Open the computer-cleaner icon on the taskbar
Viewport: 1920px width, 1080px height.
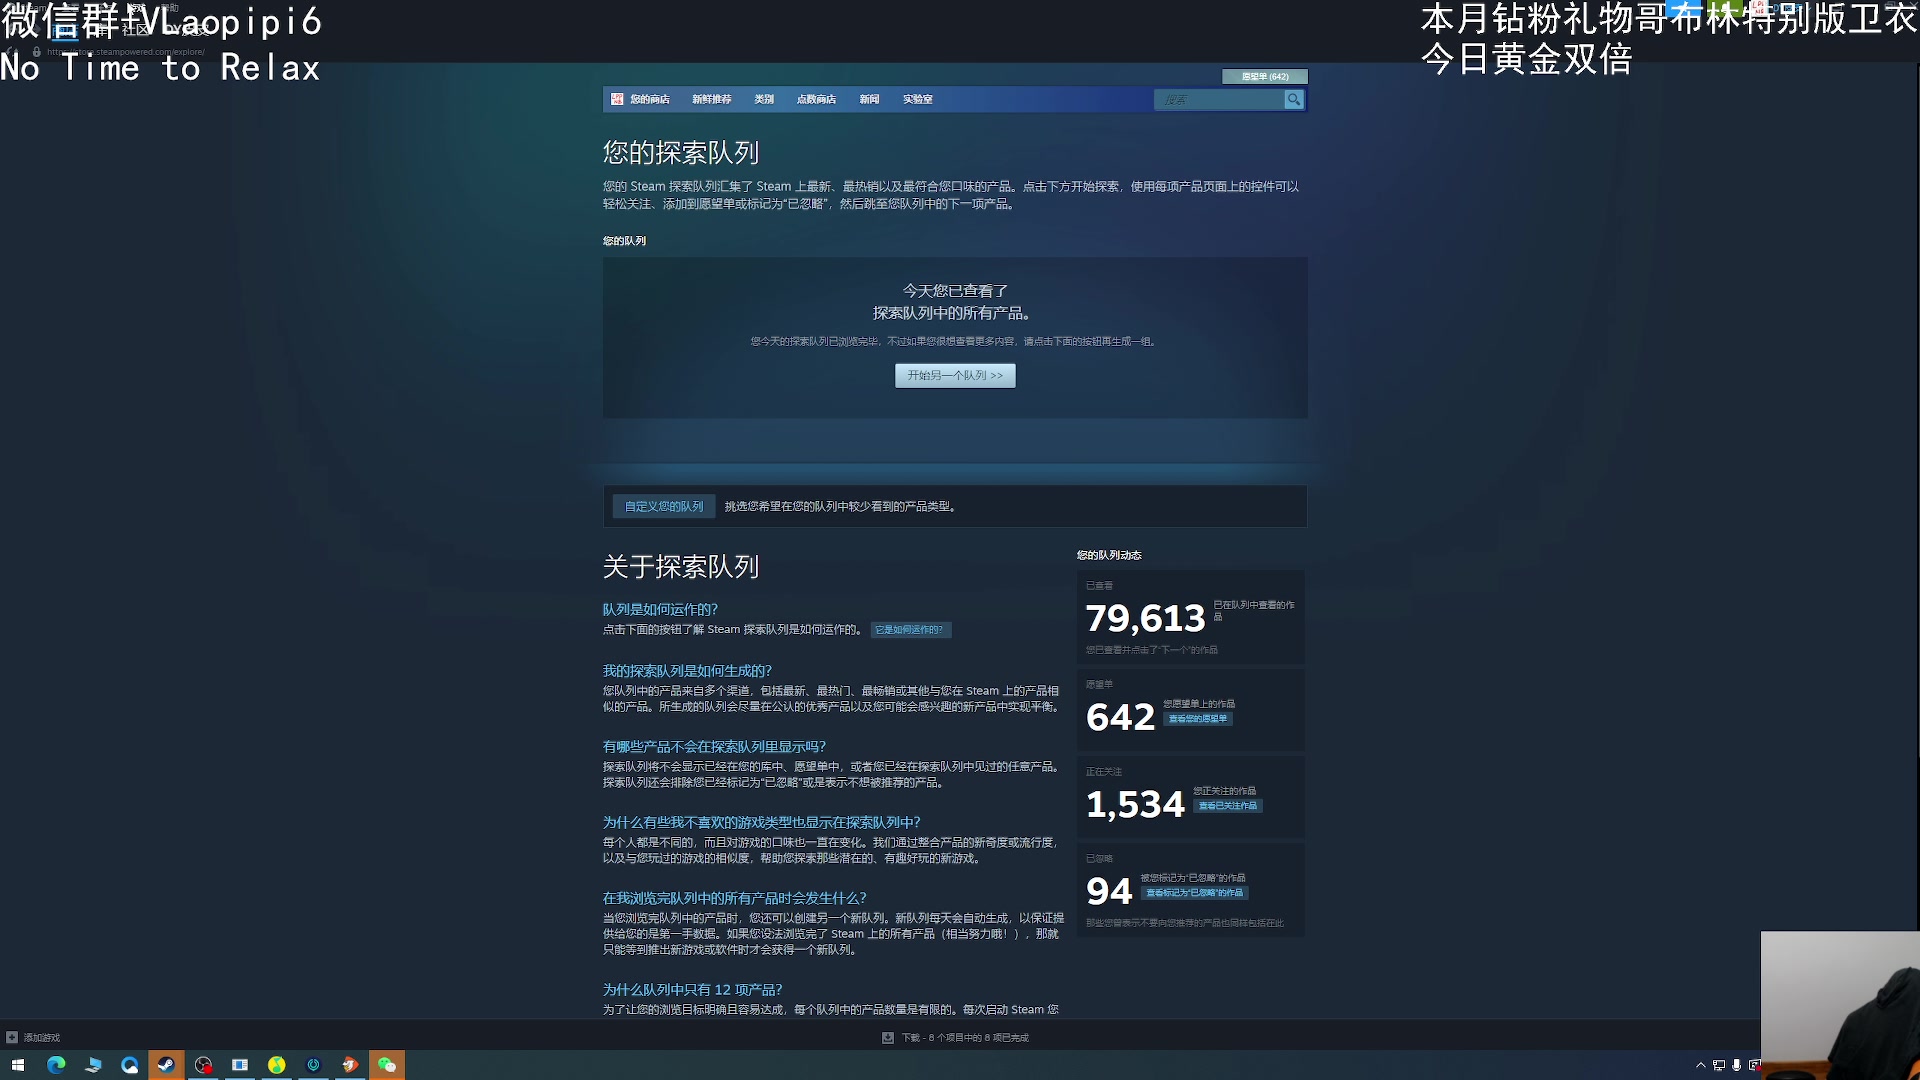[93, 1065]
